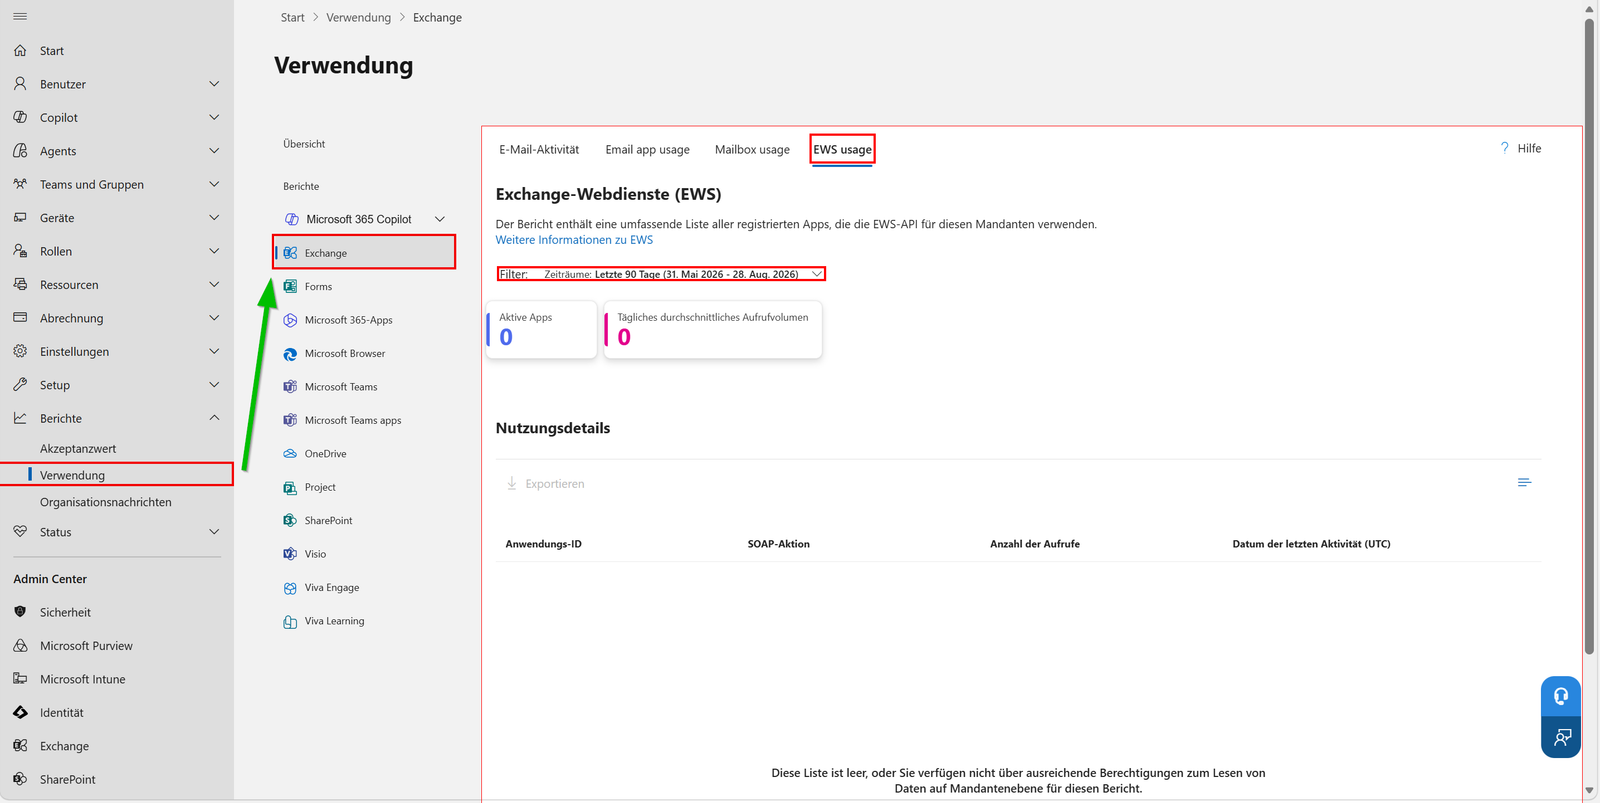Screen dimensions: 1600x803
Task: Open the SharePoint usage report
Action: (x=329, y=521)
